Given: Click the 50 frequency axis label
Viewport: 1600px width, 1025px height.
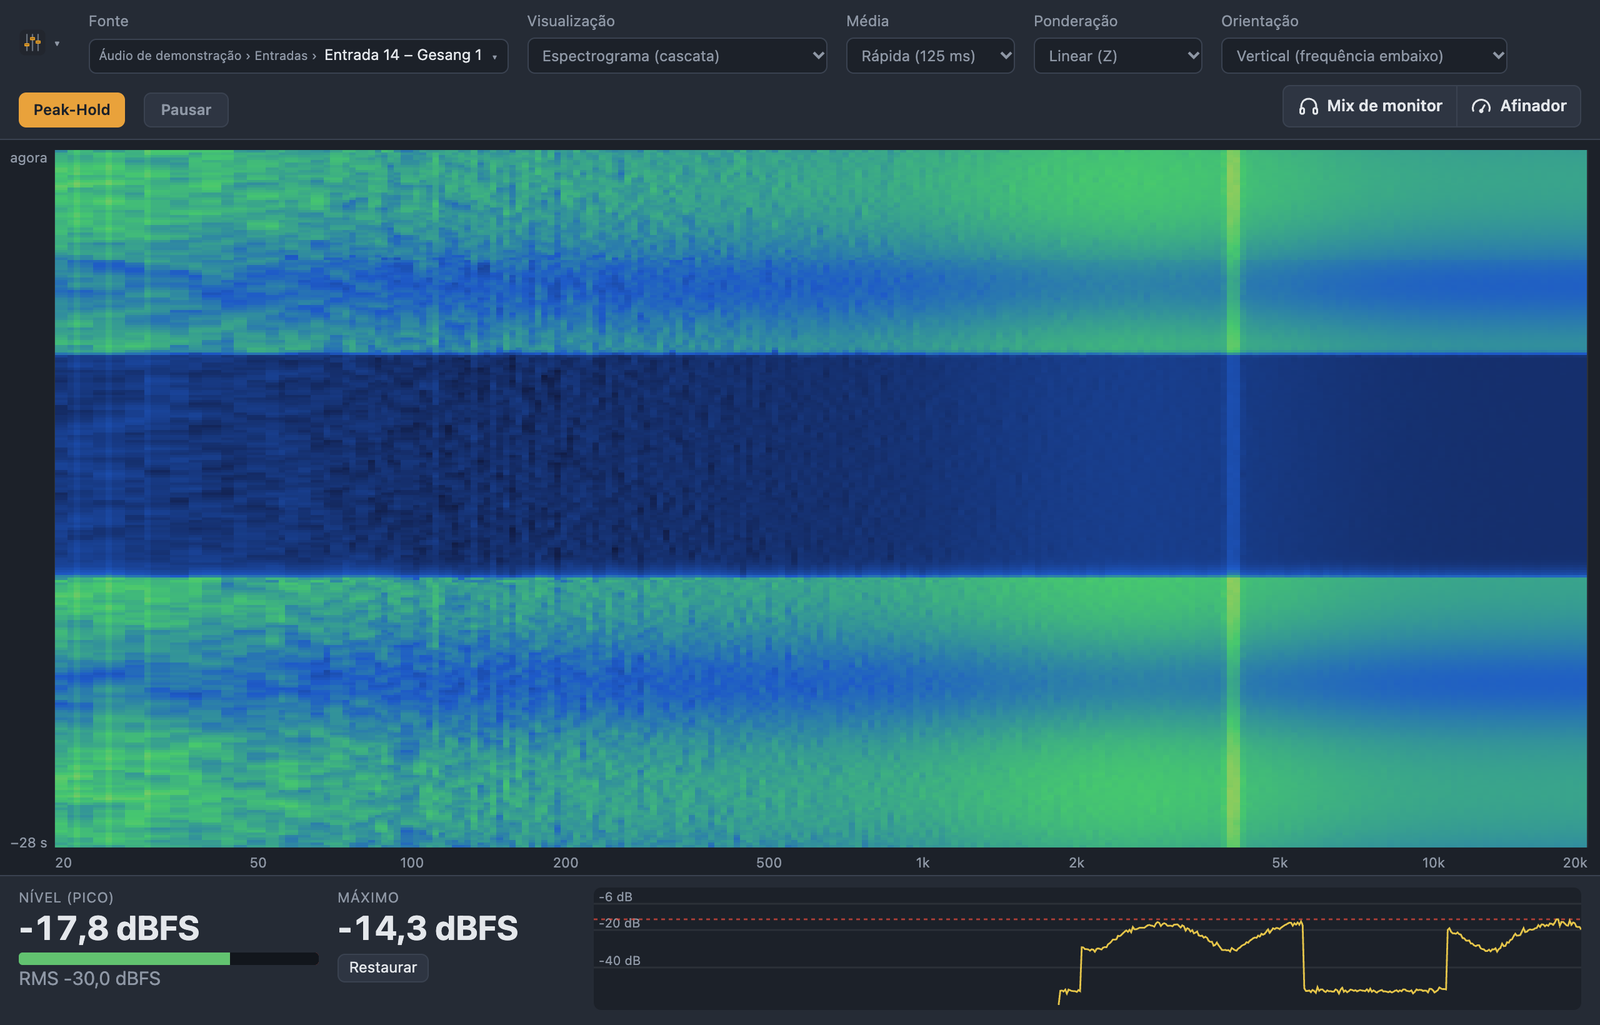Looking at the screenshot, I should pos(258,863).
